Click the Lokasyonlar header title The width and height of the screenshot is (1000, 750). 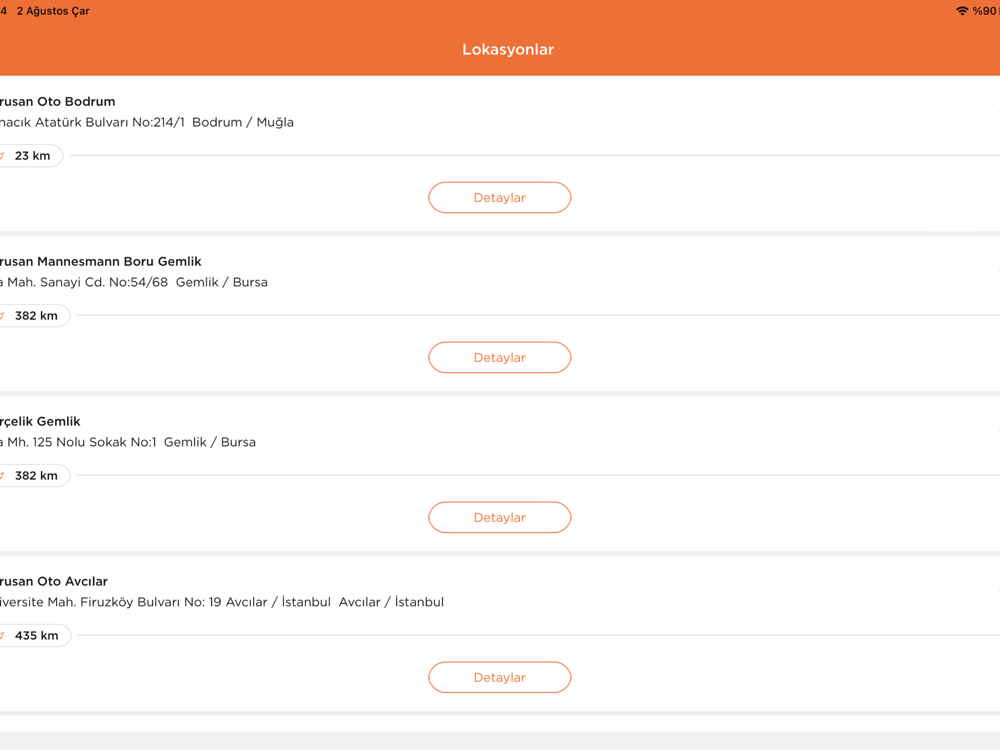(508, 50)
